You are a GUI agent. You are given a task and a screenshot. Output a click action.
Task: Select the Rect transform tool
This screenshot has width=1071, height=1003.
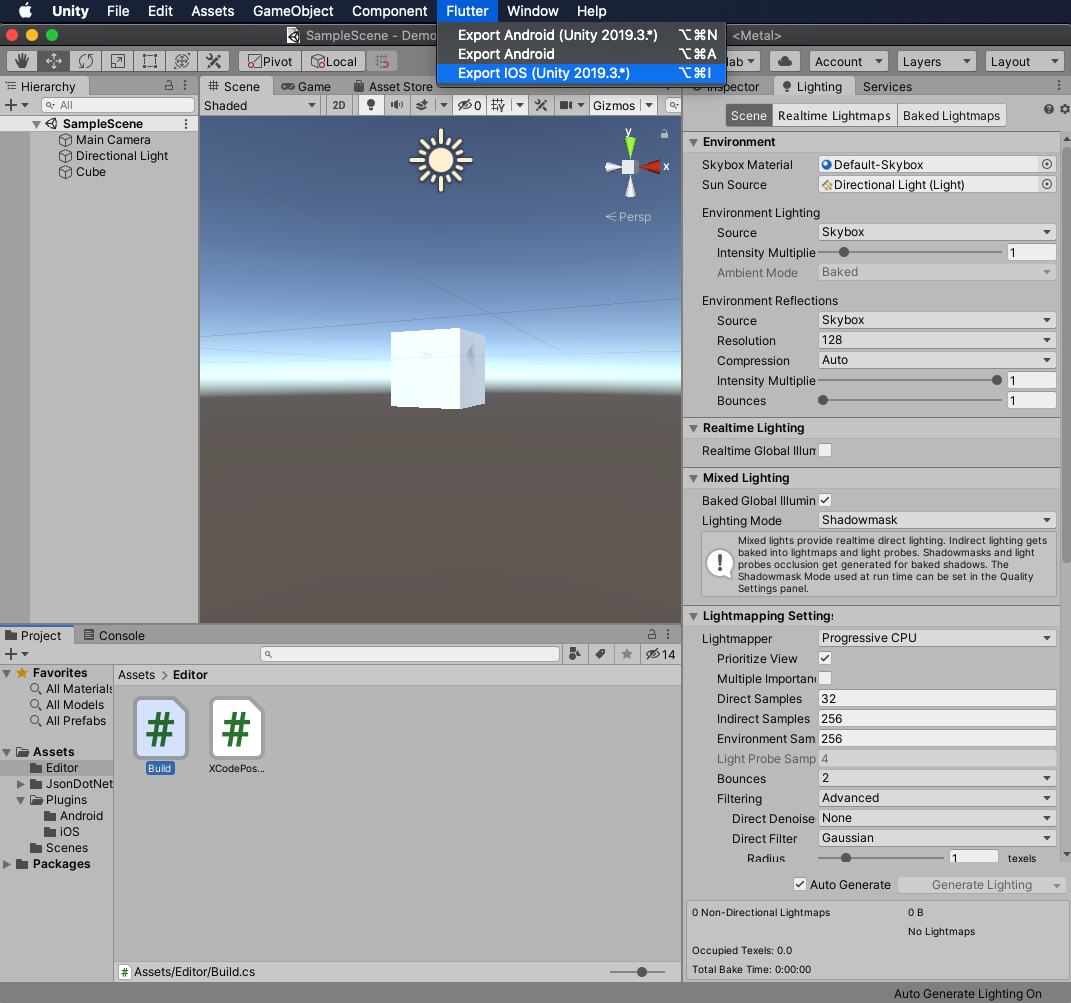click(150, 61)
